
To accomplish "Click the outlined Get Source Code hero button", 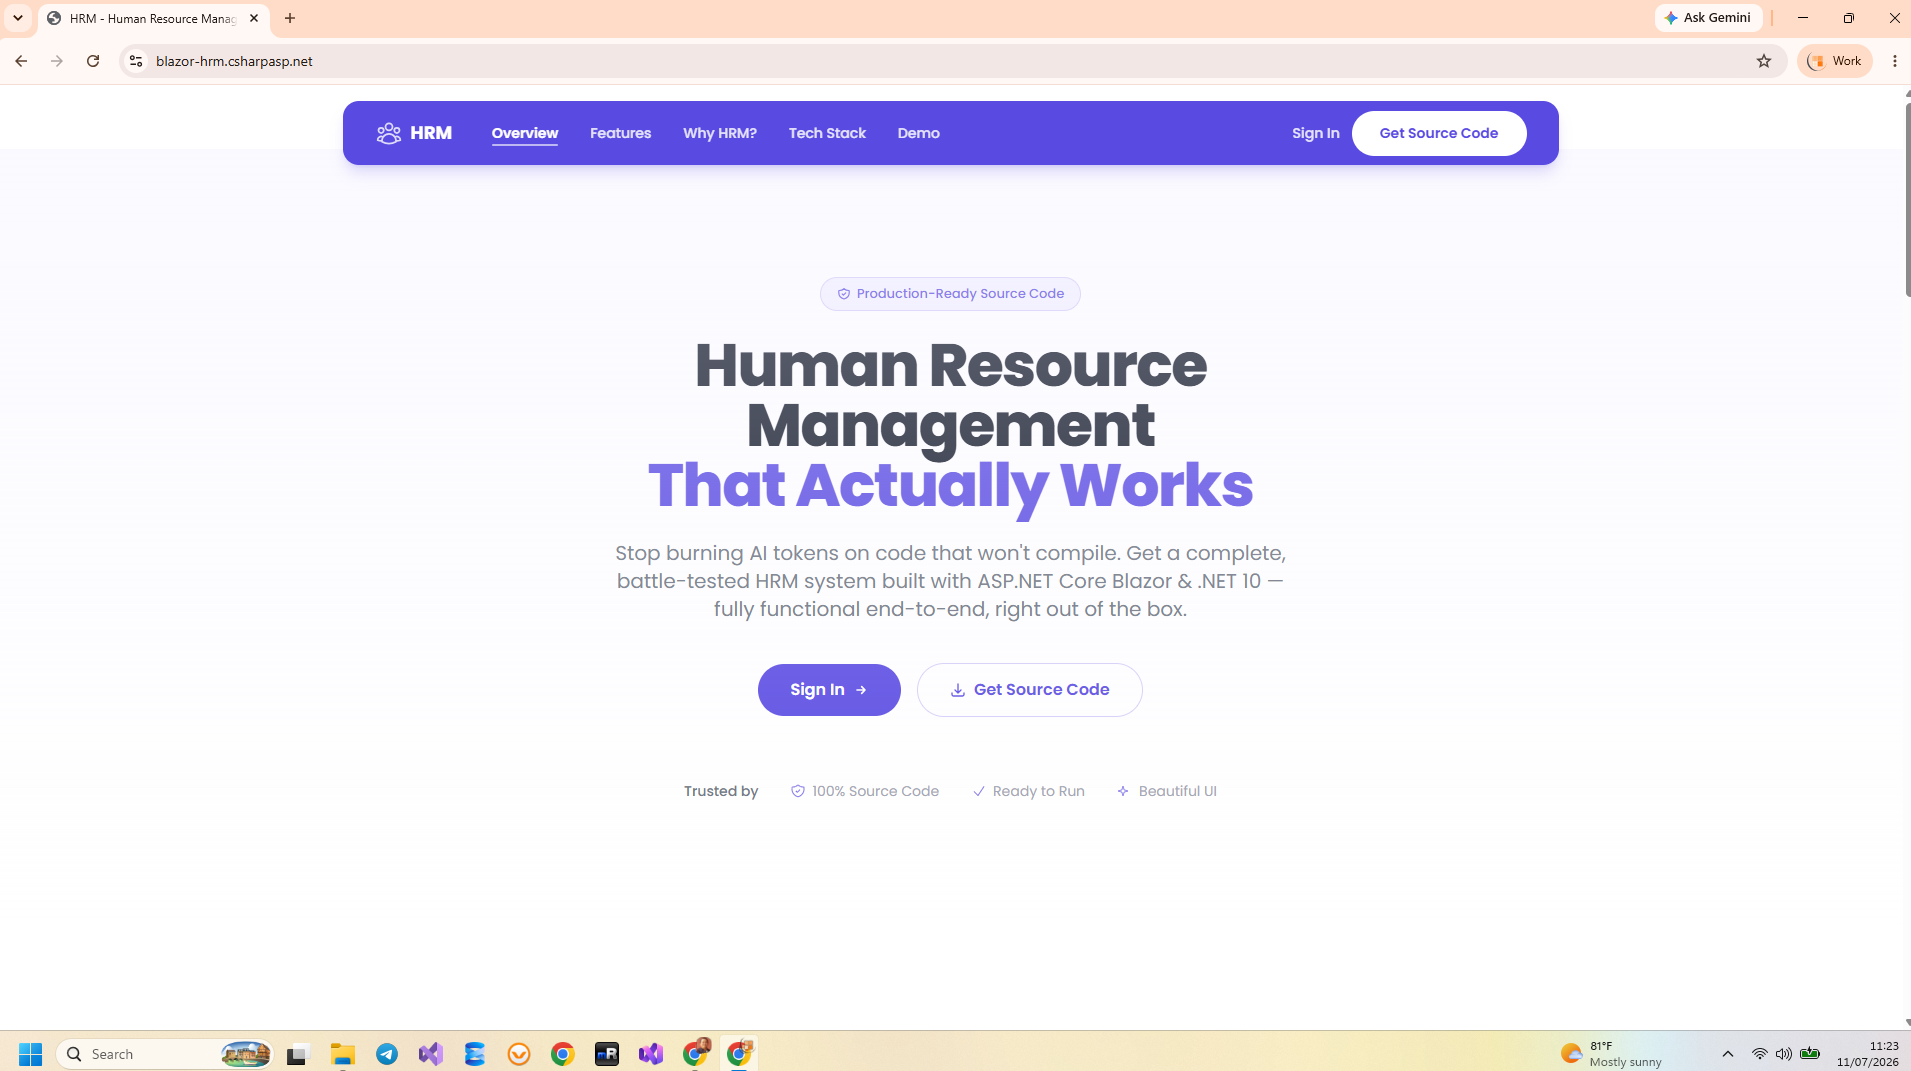I will coord(1029,690).
